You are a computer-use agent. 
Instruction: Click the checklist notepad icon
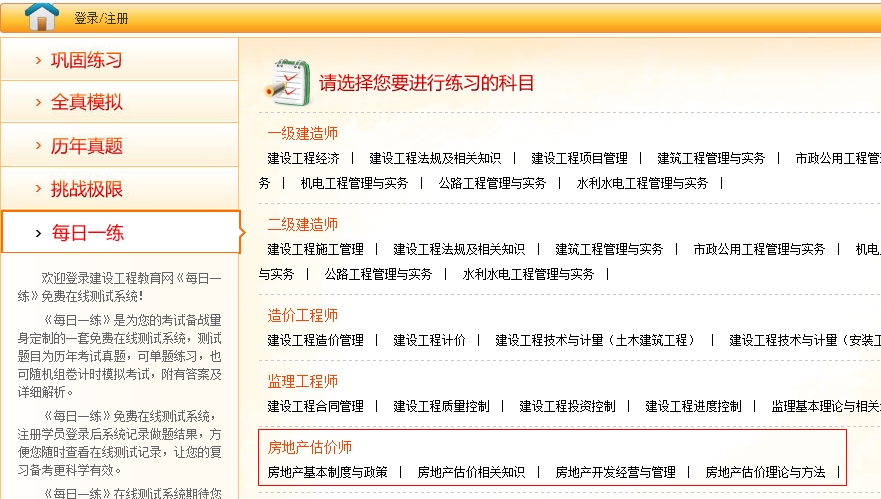(x=285, y=82)
